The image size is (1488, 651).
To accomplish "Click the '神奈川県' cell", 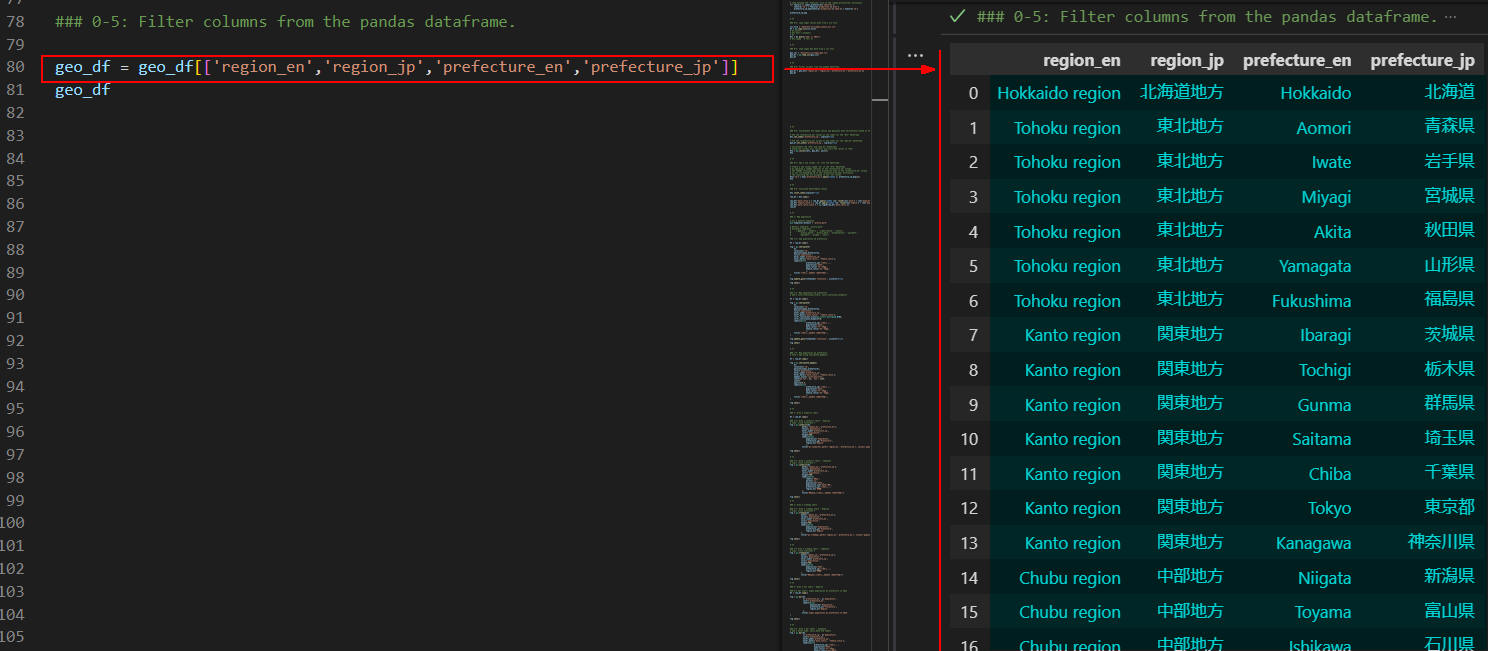I will point(1441,542).
